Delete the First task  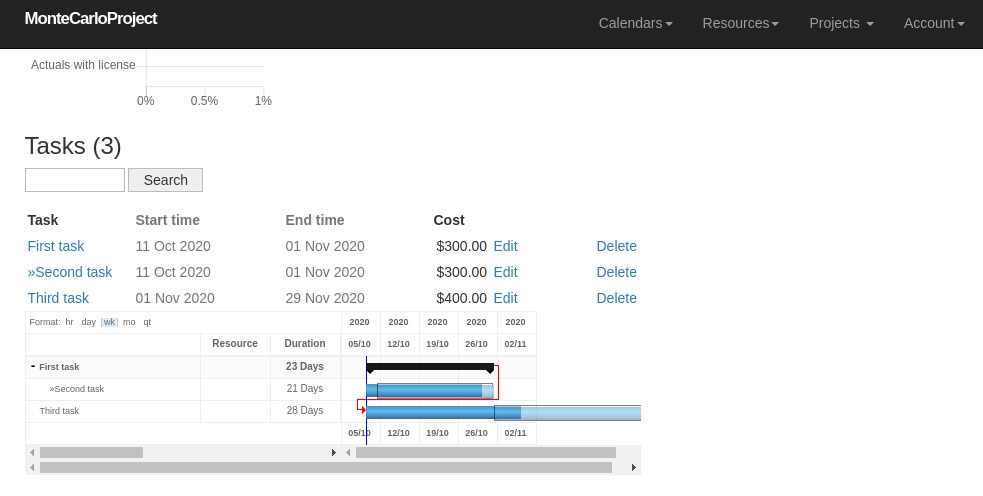[616, 246]
